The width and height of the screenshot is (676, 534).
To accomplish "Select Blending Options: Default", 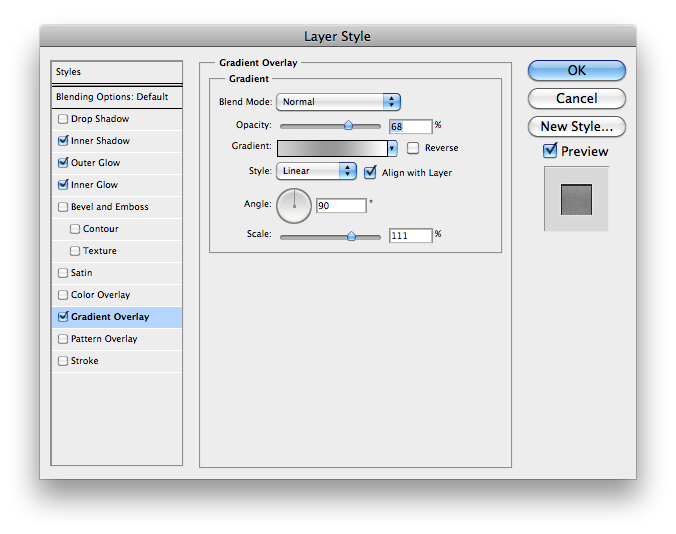I will point(117,97).
